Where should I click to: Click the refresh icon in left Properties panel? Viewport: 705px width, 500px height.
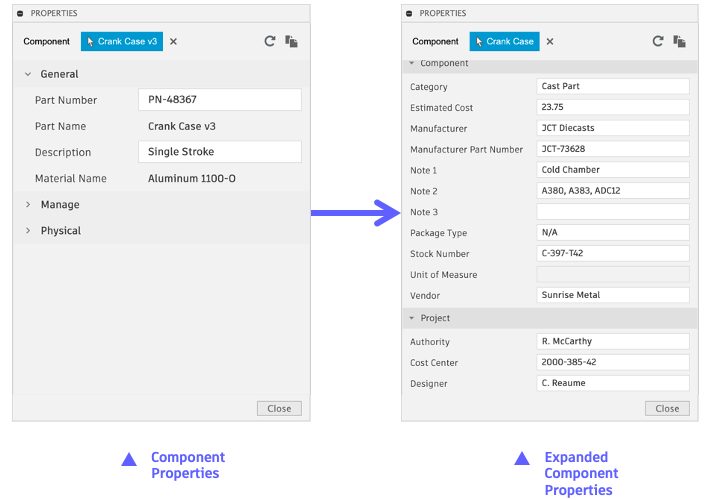(x=270, y=41)
